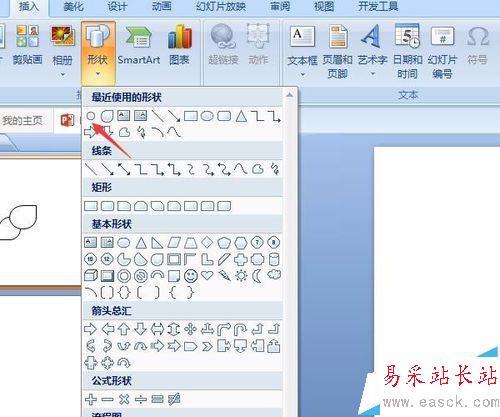Pick the lightning bolt shape

[224, 276]
